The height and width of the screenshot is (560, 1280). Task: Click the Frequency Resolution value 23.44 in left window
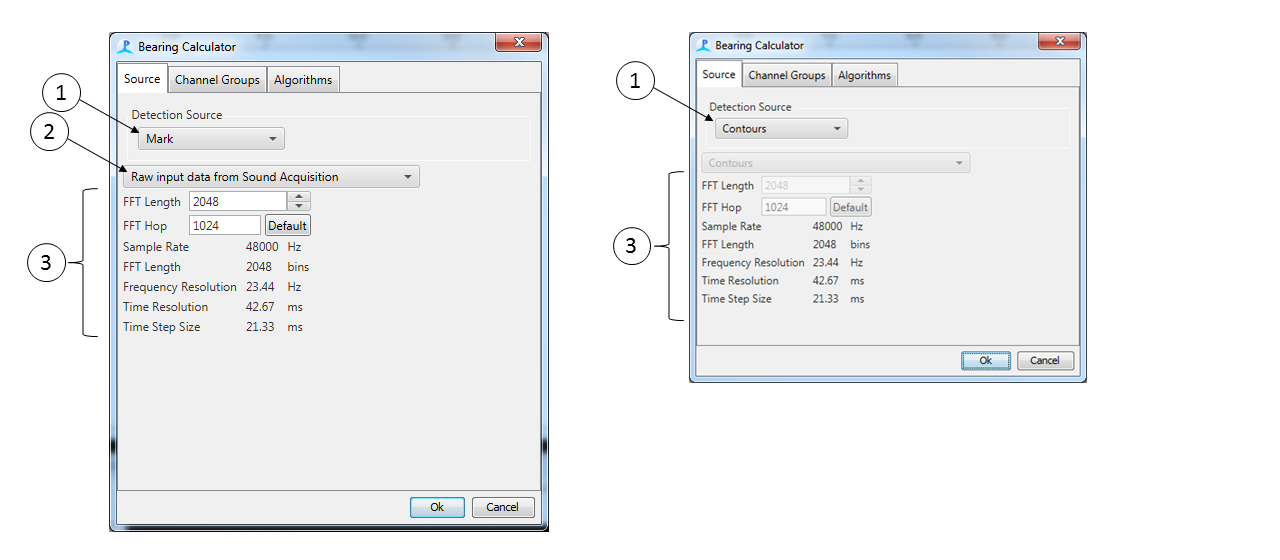(260, 287)
